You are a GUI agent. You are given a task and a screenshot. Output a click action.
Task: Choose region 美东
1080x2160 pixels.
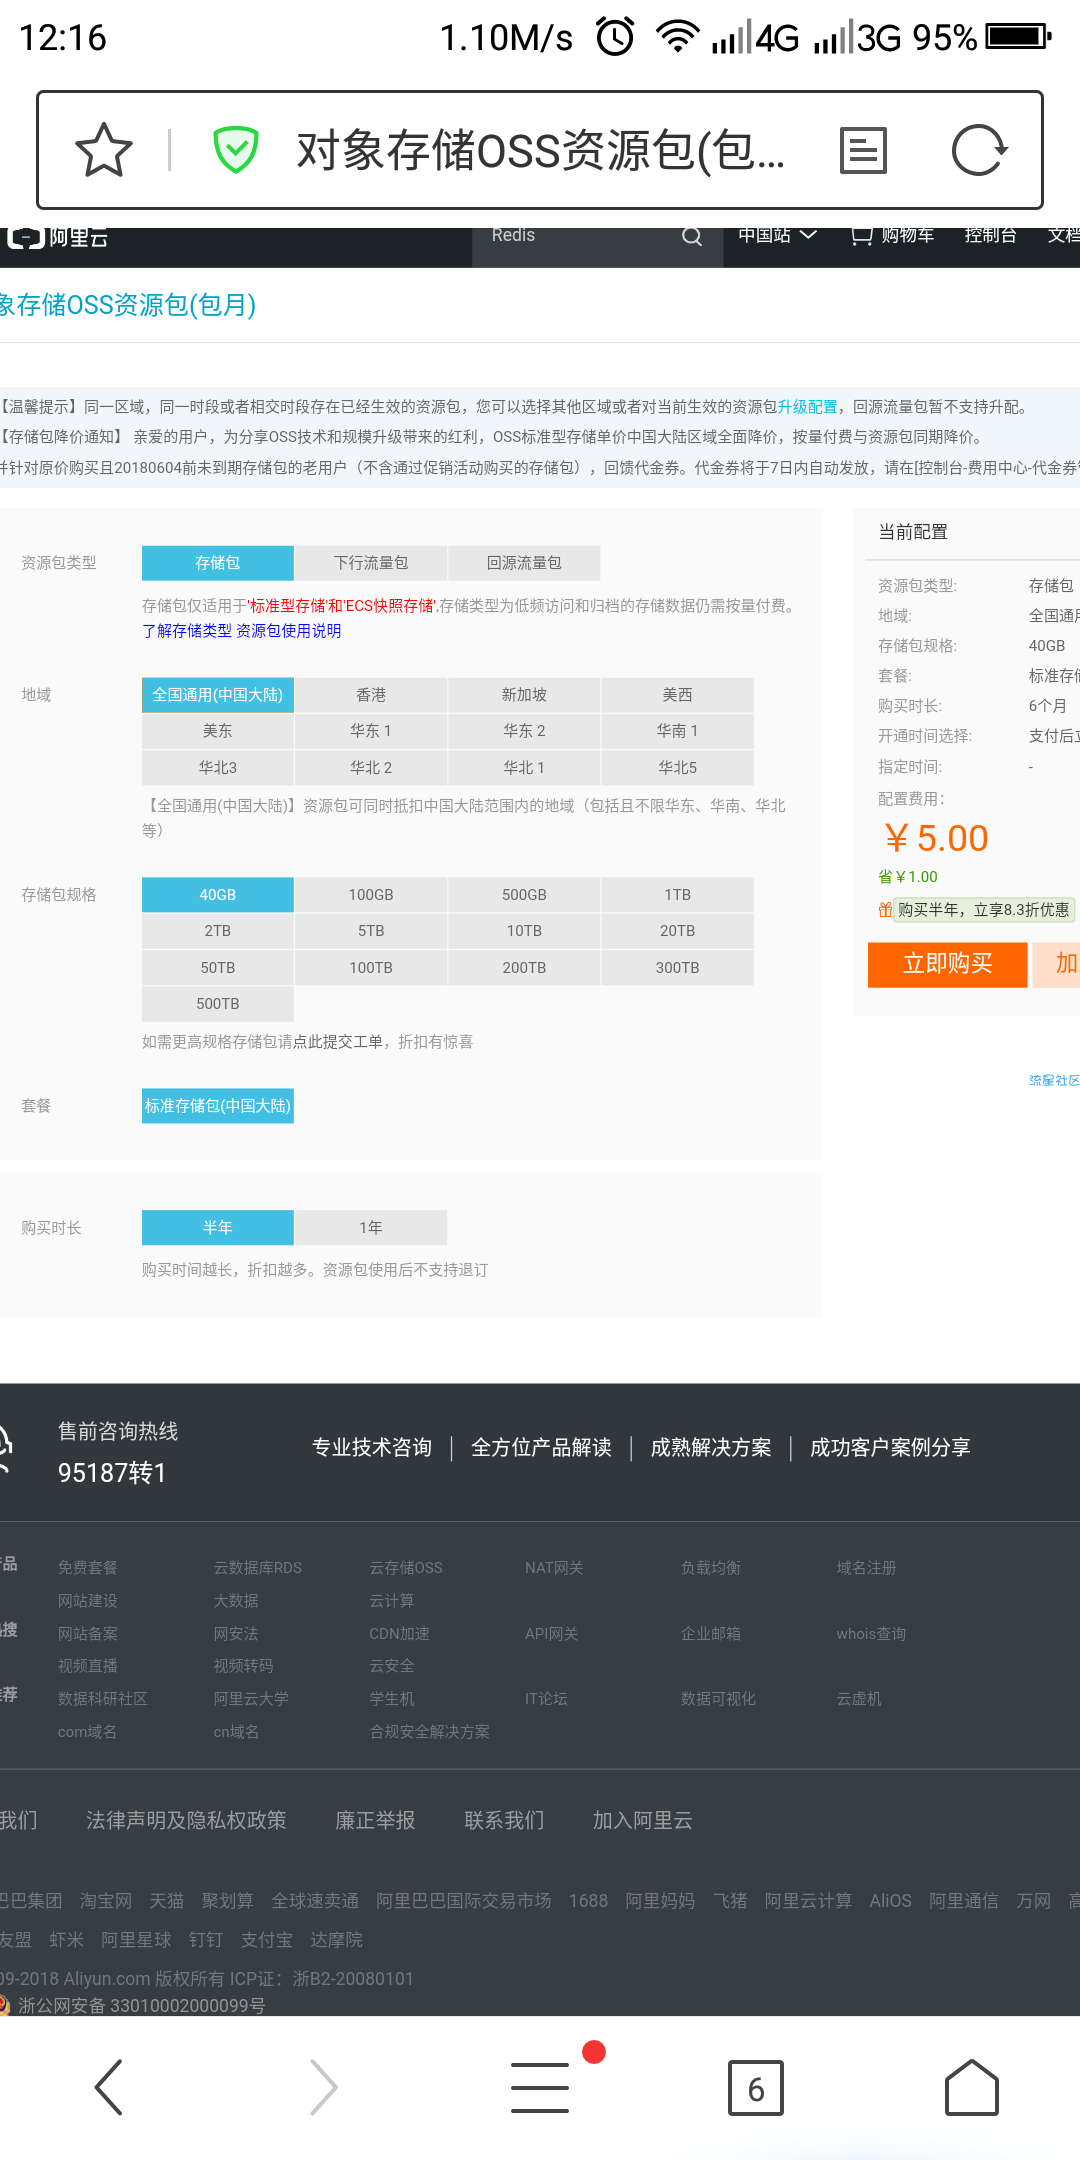coord(218,731)
